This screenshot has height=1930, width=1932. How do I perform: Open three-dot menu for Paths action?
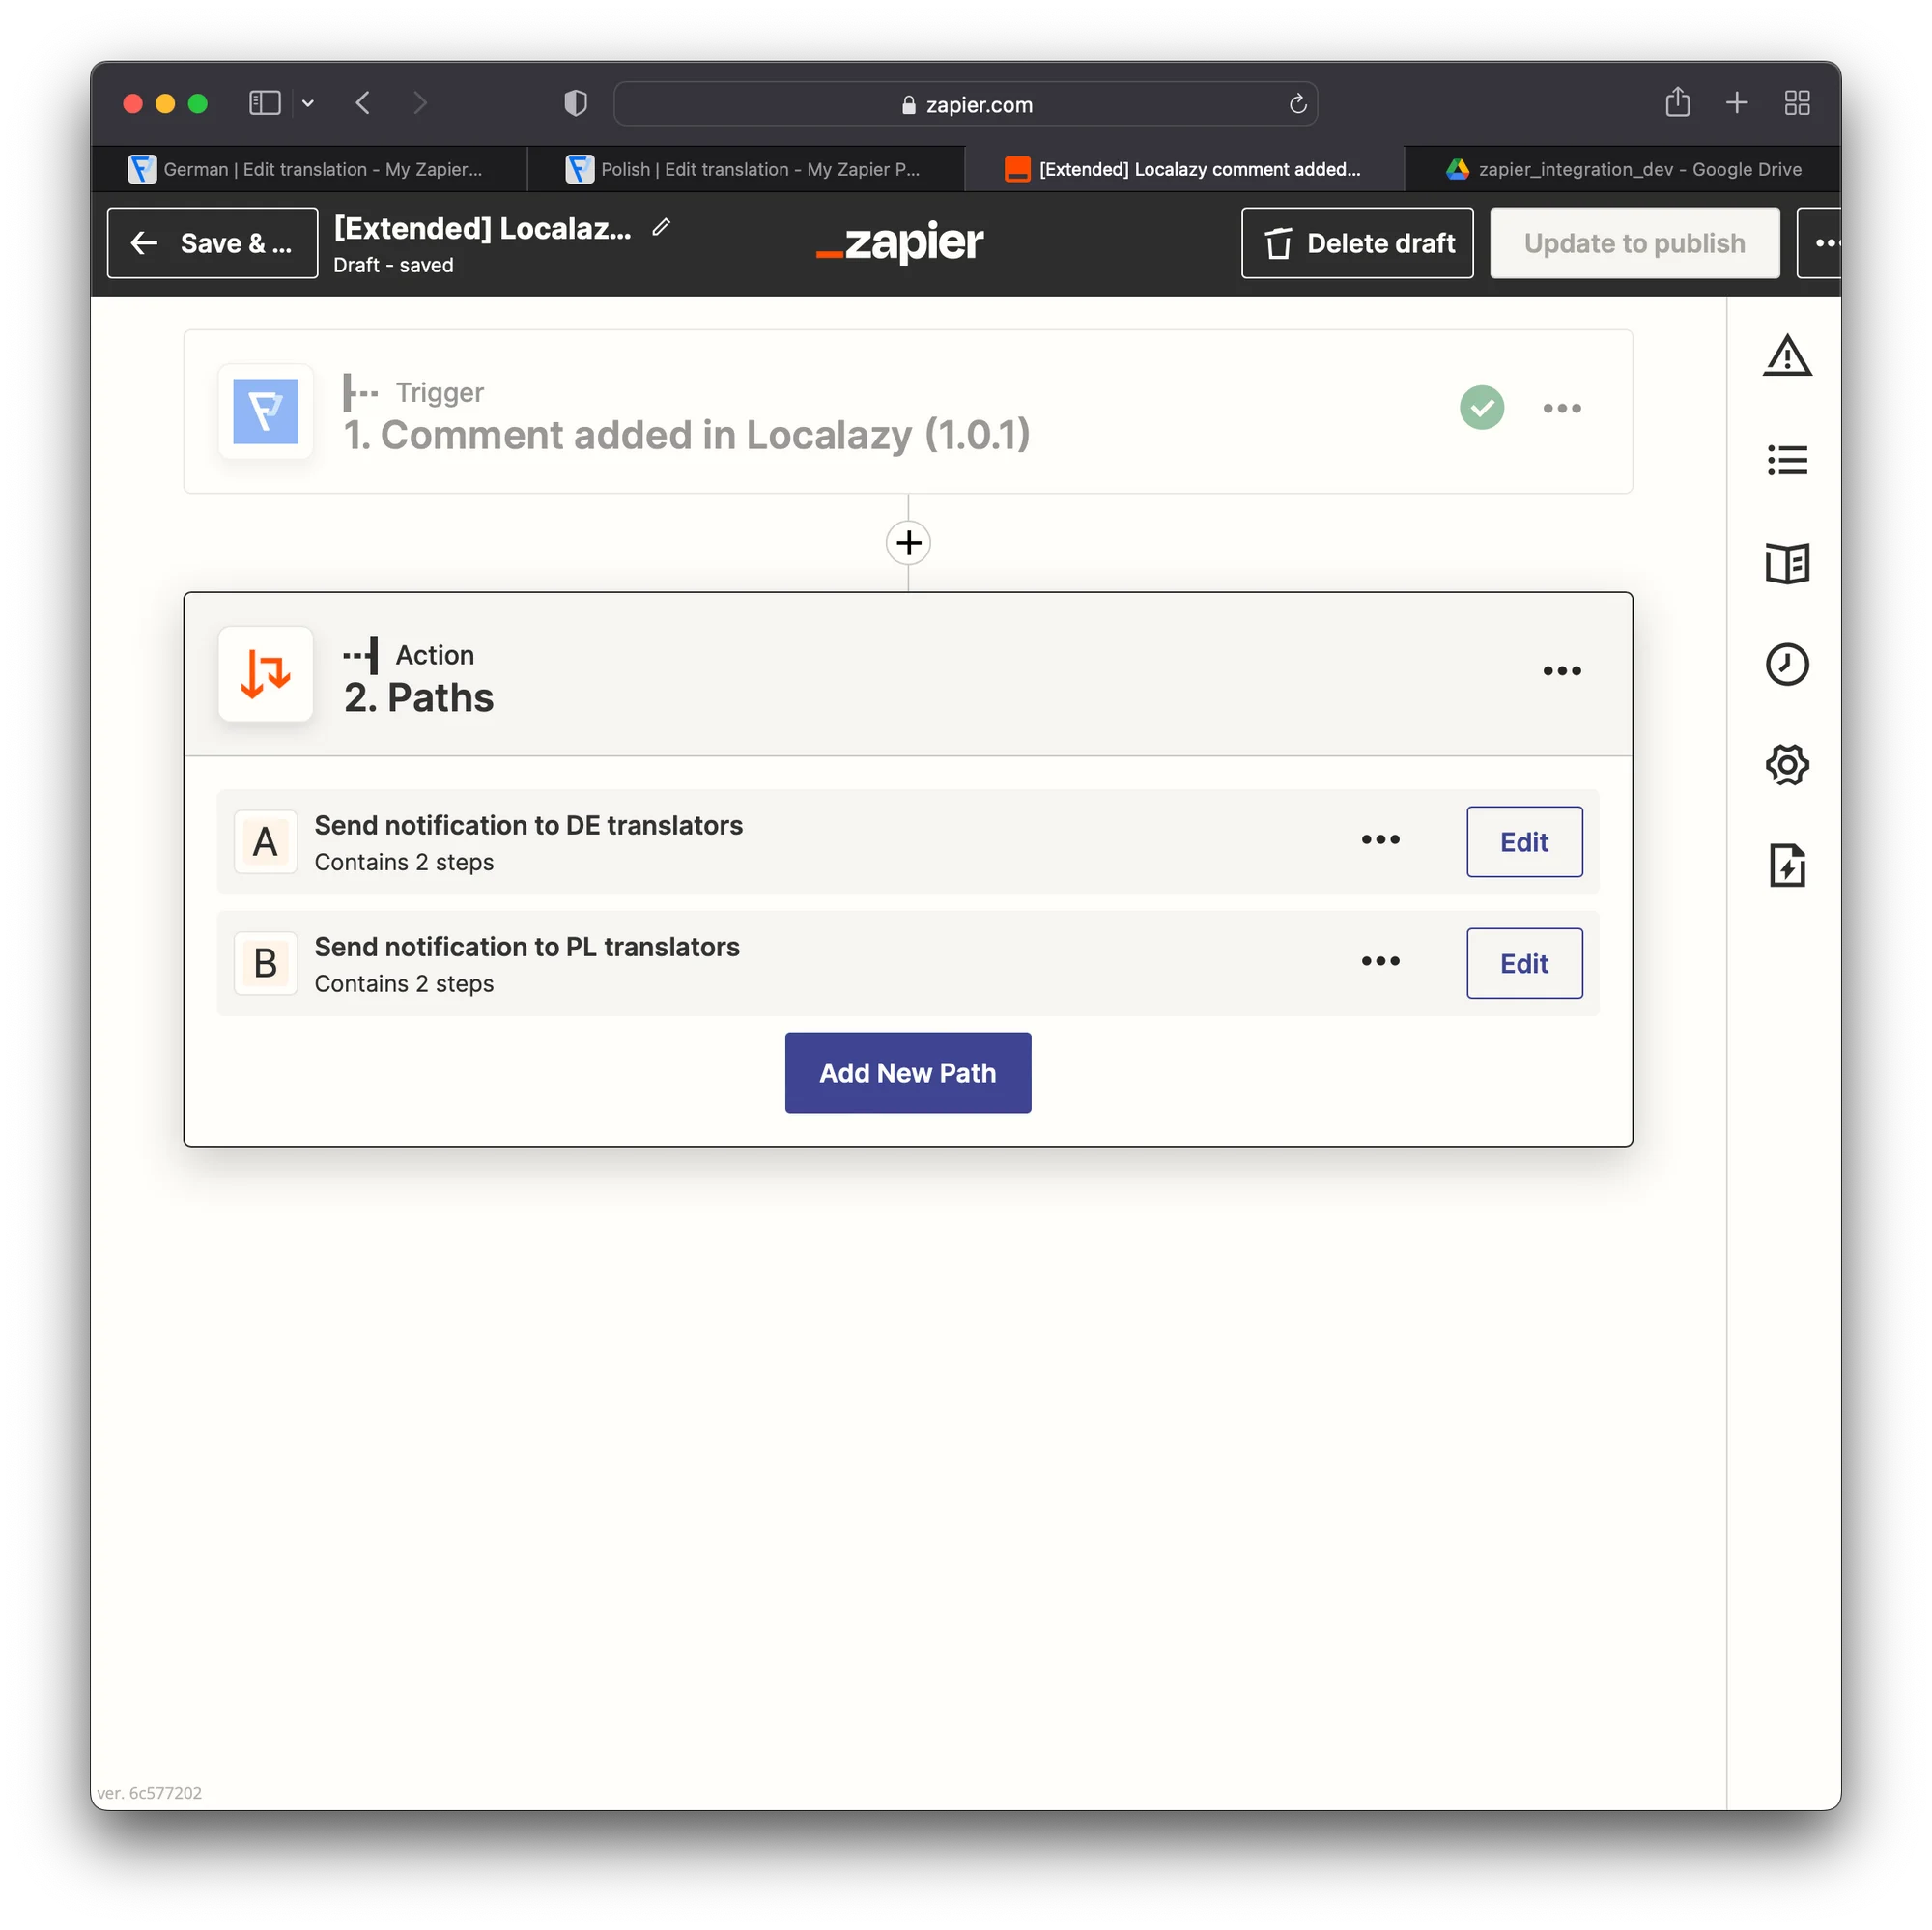point(1561,671)
